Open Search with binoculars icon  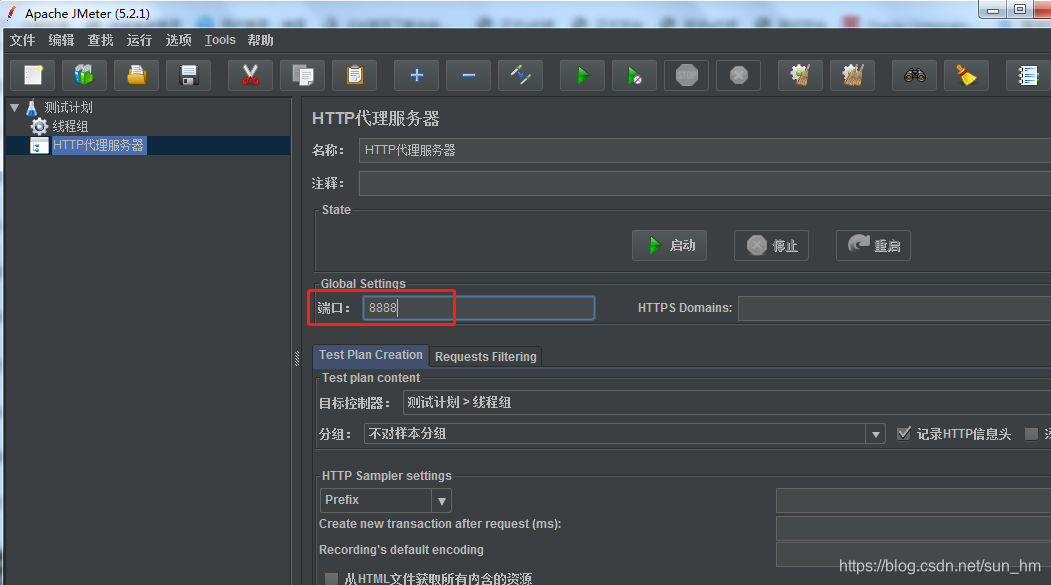914,75
